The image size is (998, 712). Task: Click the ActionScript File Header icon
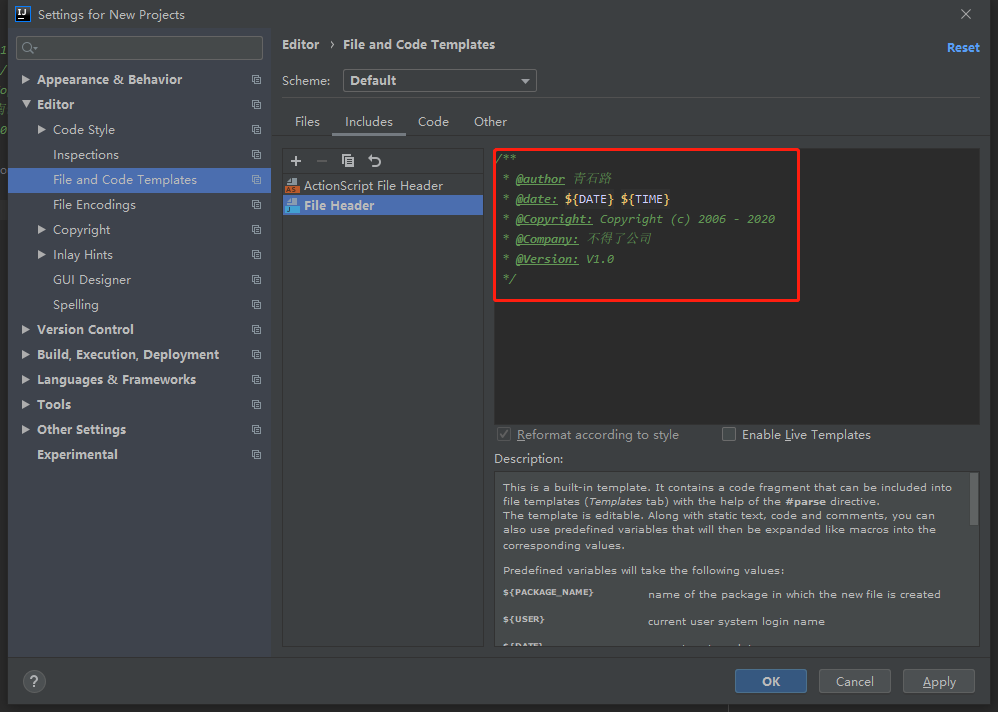point(292,186)
